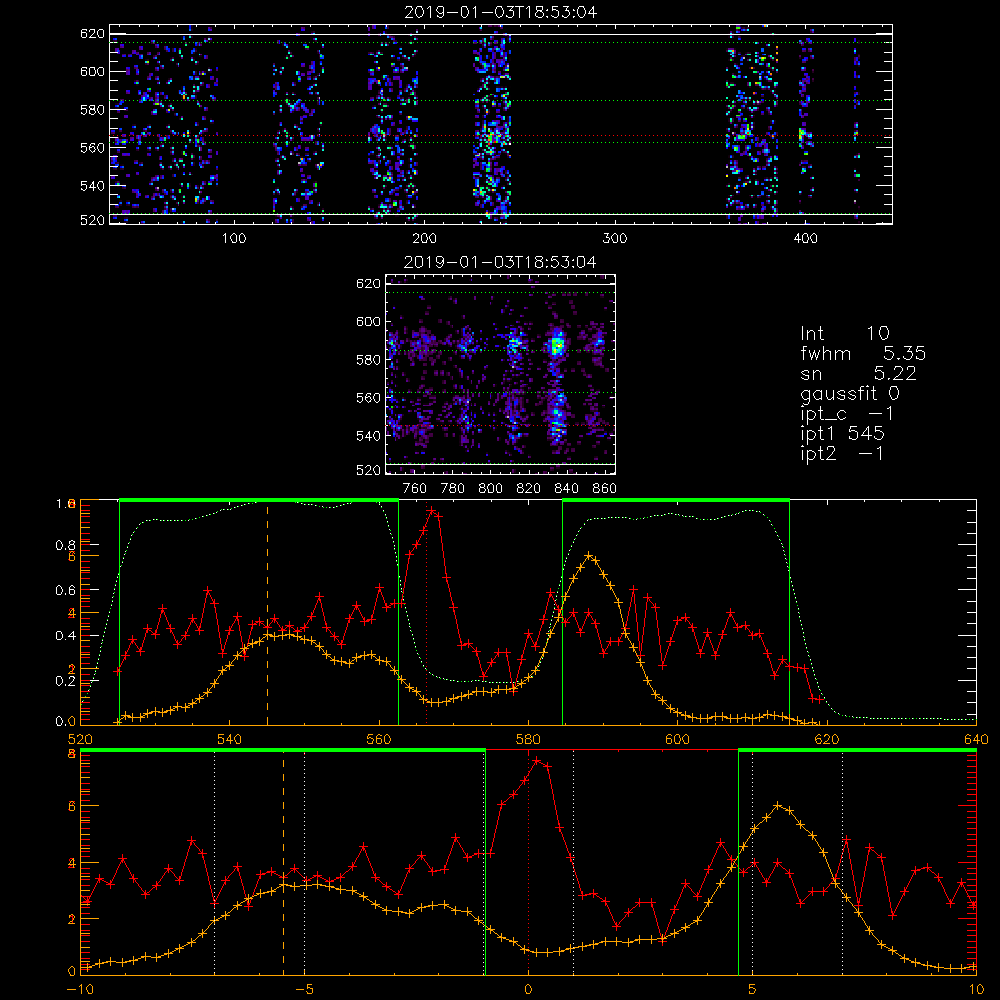Click the red dotted line at 0 in lower plot

tap(528, 862)
